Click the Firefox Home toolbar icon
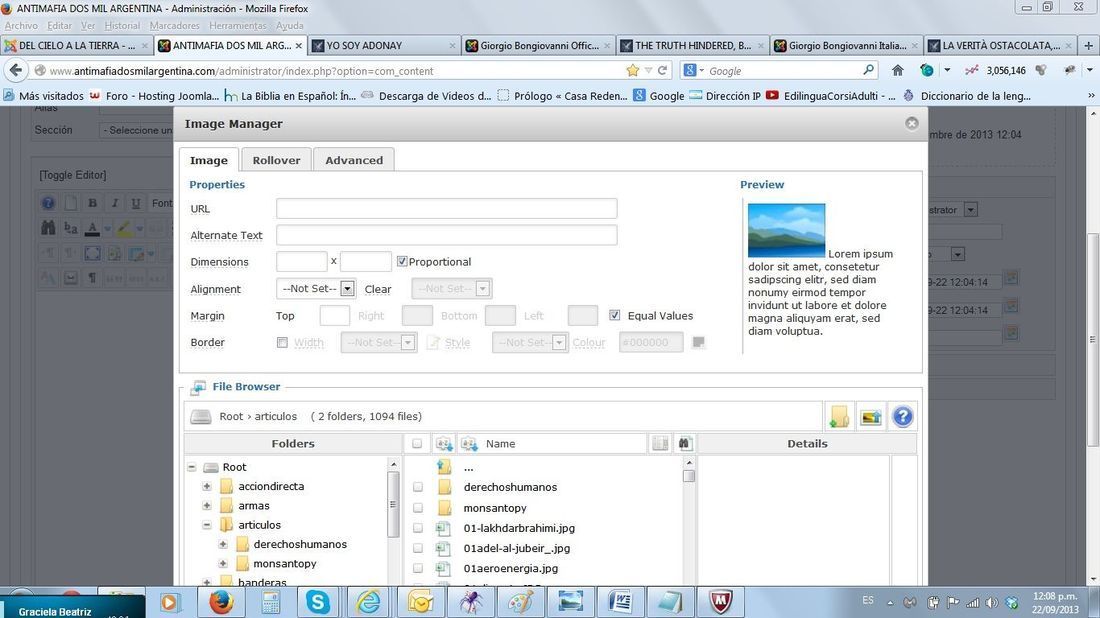The height and width of the screenshot is (618, 1100). (x=897, y=70)
